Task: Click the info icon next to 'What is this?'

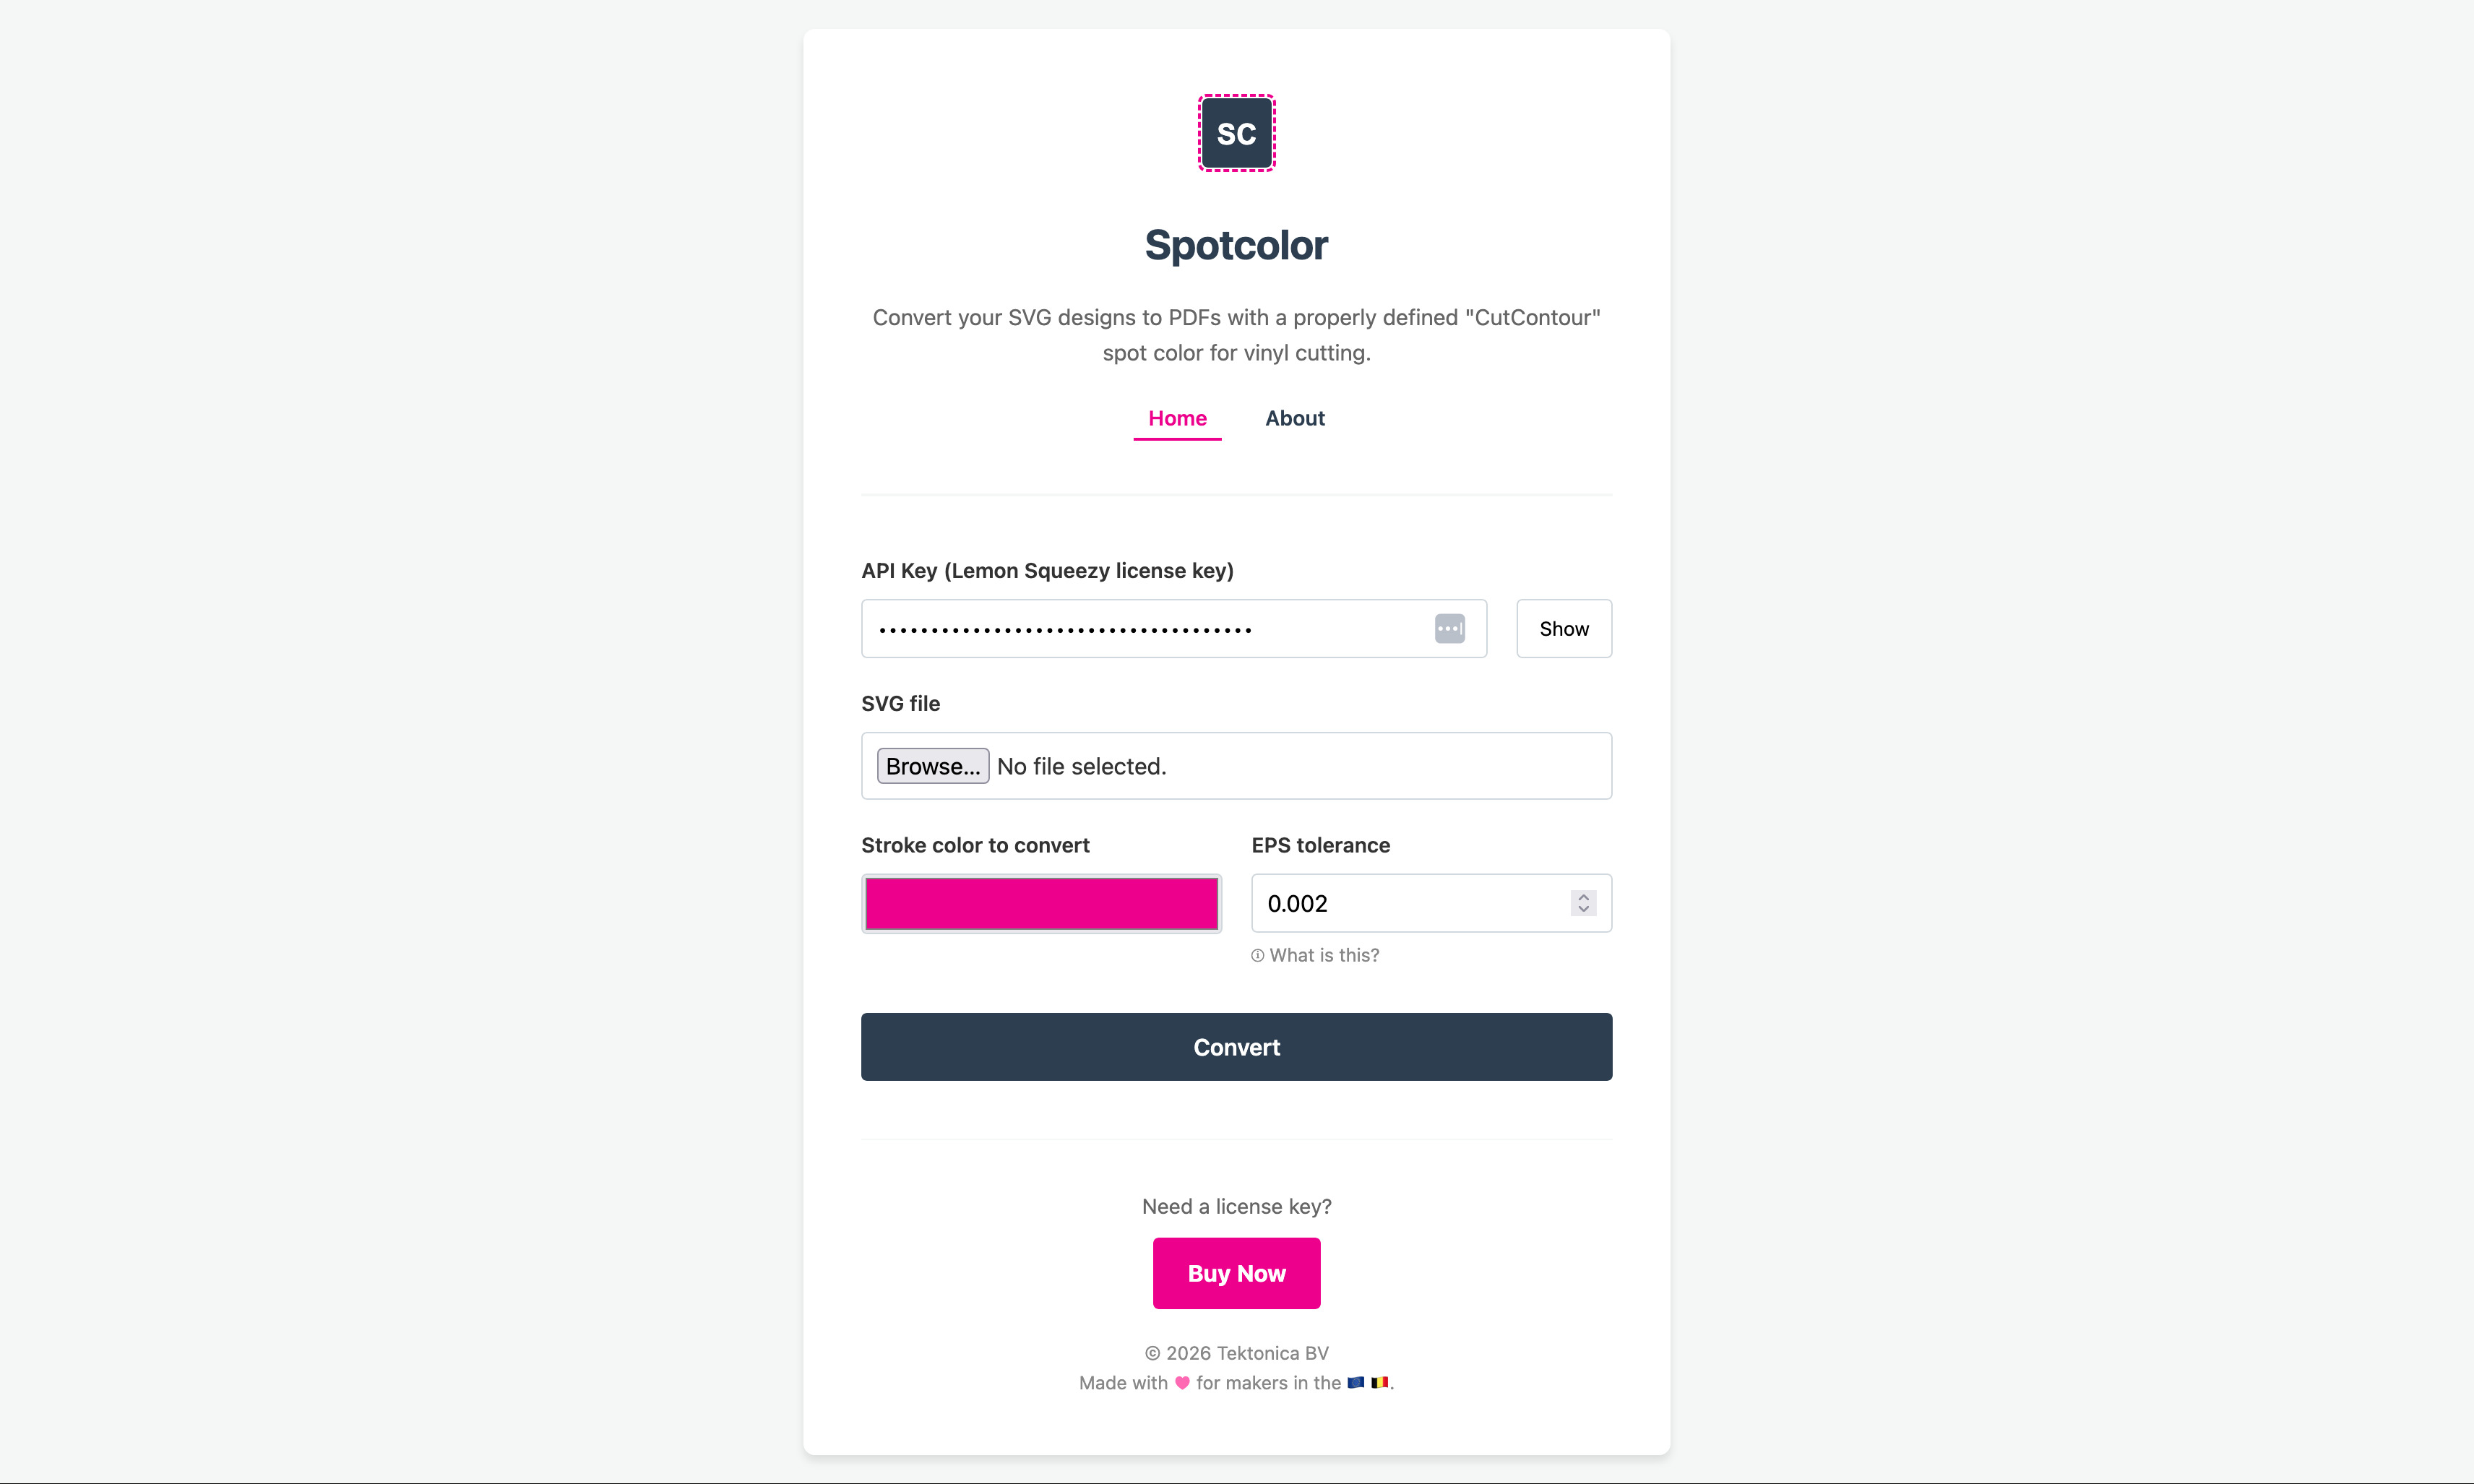Action: (1257, 955)
